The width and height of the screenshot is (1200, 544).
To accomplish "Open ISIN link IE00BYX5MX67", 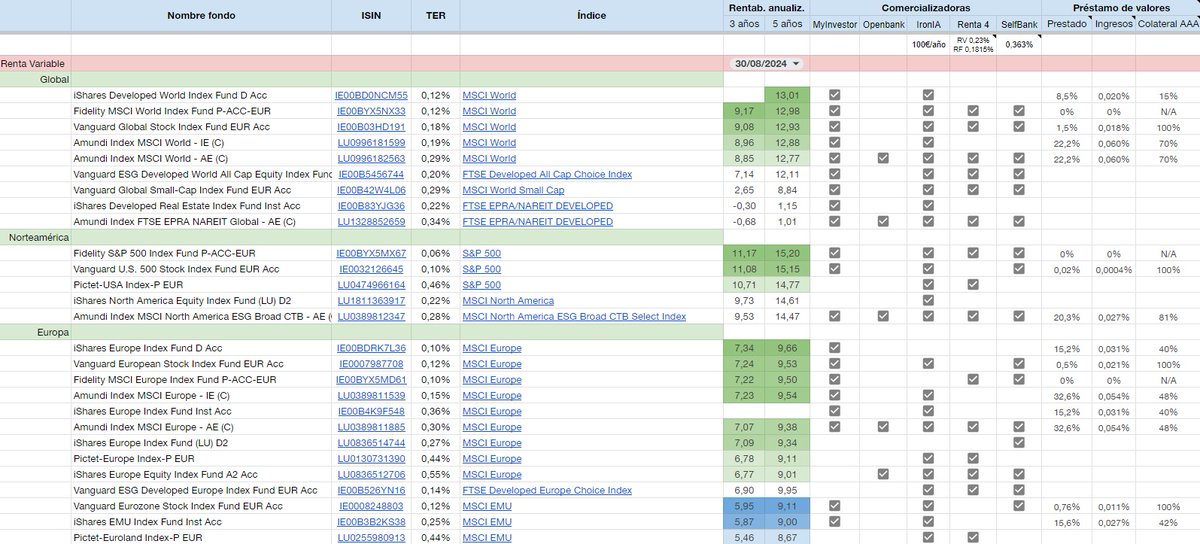I will [371, 254].
